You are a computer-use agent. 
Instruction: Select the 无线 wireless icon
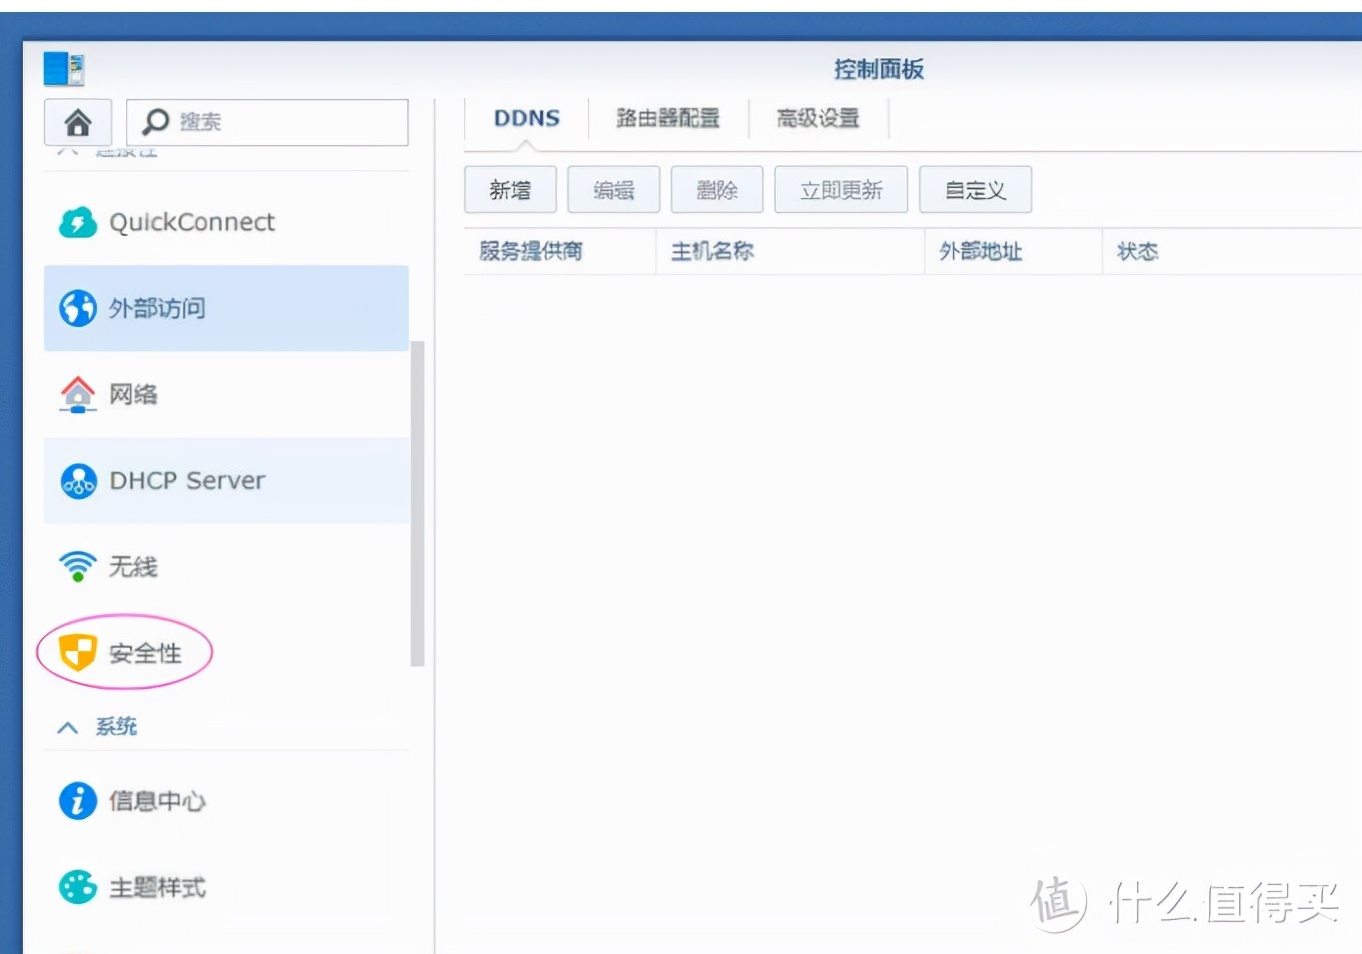tap(77, 566)
